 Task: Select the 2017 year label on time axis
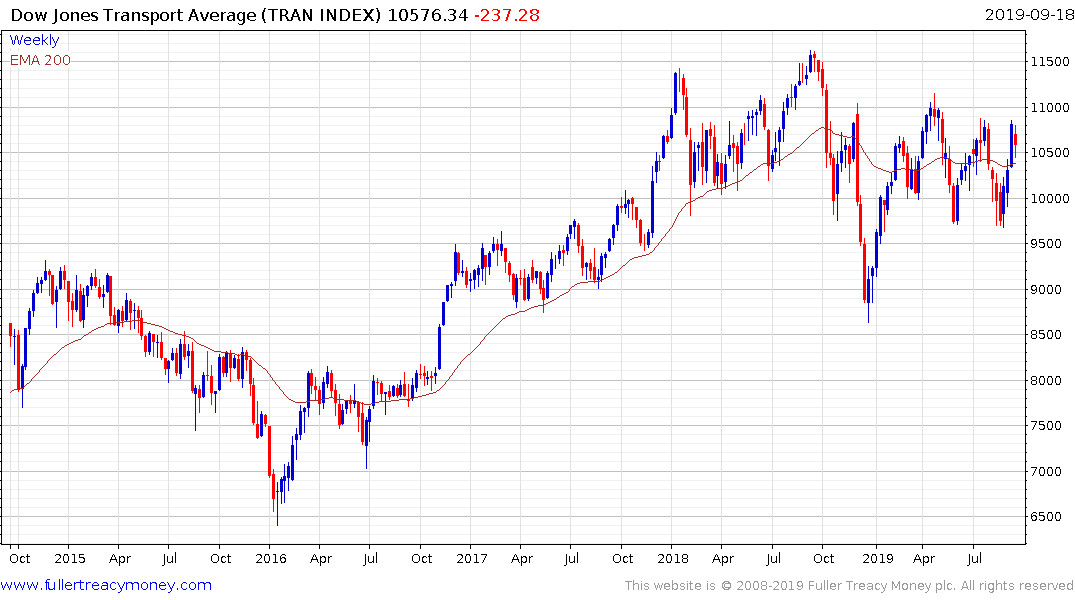(472, 558)
